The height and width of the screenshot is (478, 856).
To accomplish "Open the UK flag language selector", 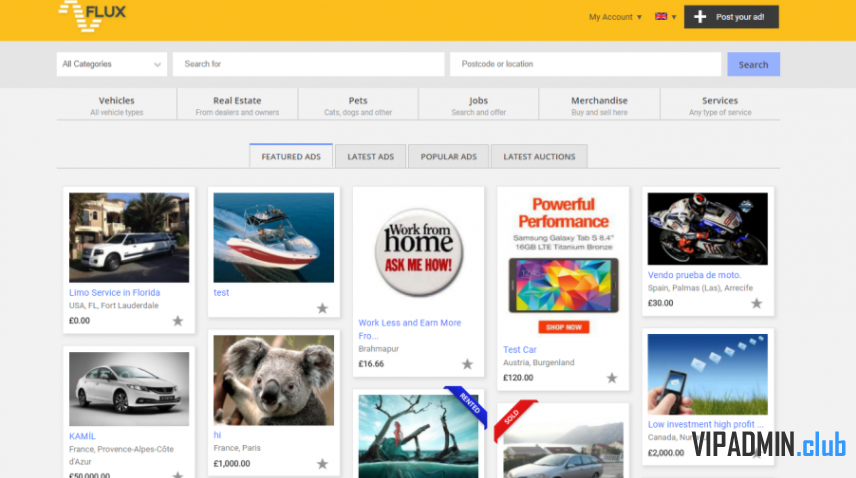I will [x=661, y=16].
